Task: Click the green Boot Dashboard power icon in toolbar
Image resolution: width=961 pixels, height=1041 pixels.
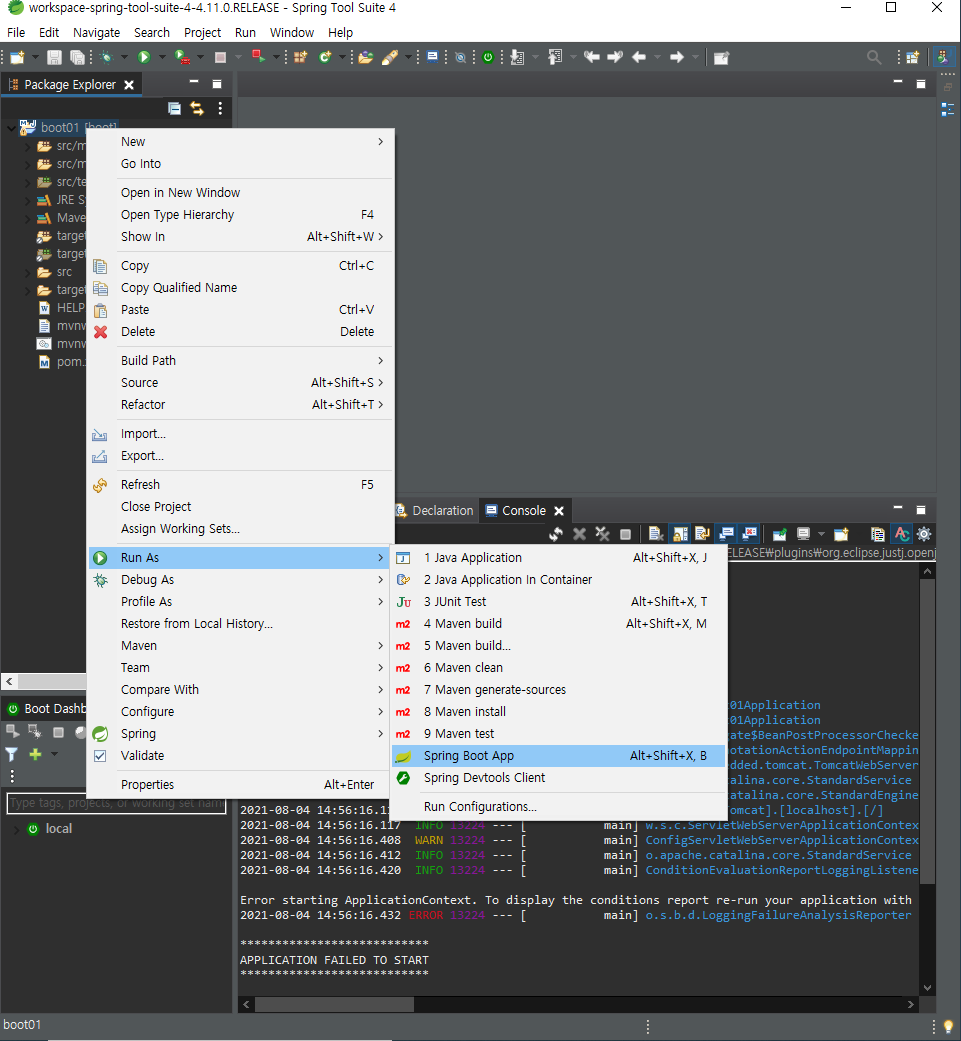Action: click(x=488, y=58)
